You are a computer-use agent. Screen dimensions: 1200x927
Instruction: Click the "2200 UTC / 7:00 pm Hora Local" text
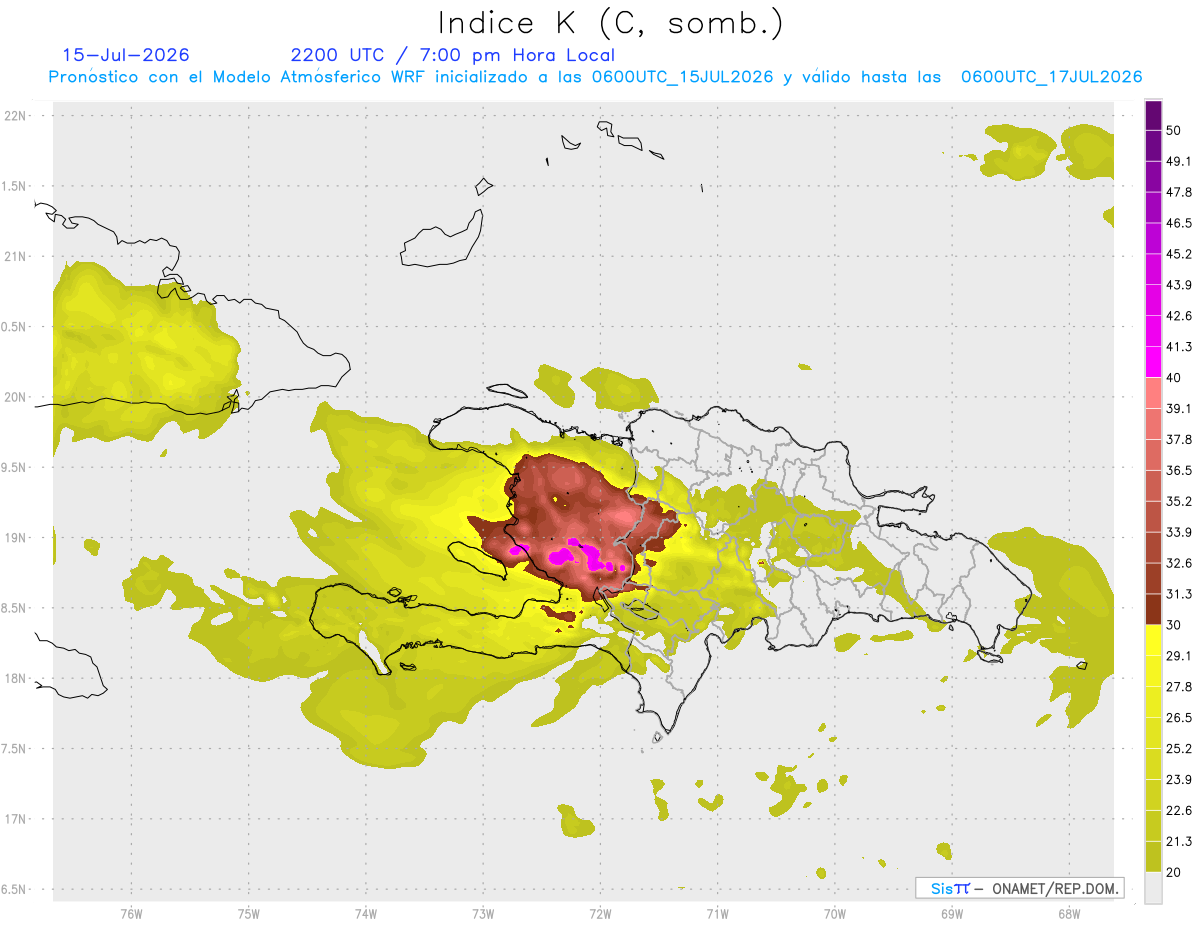(x=453, y=55)
